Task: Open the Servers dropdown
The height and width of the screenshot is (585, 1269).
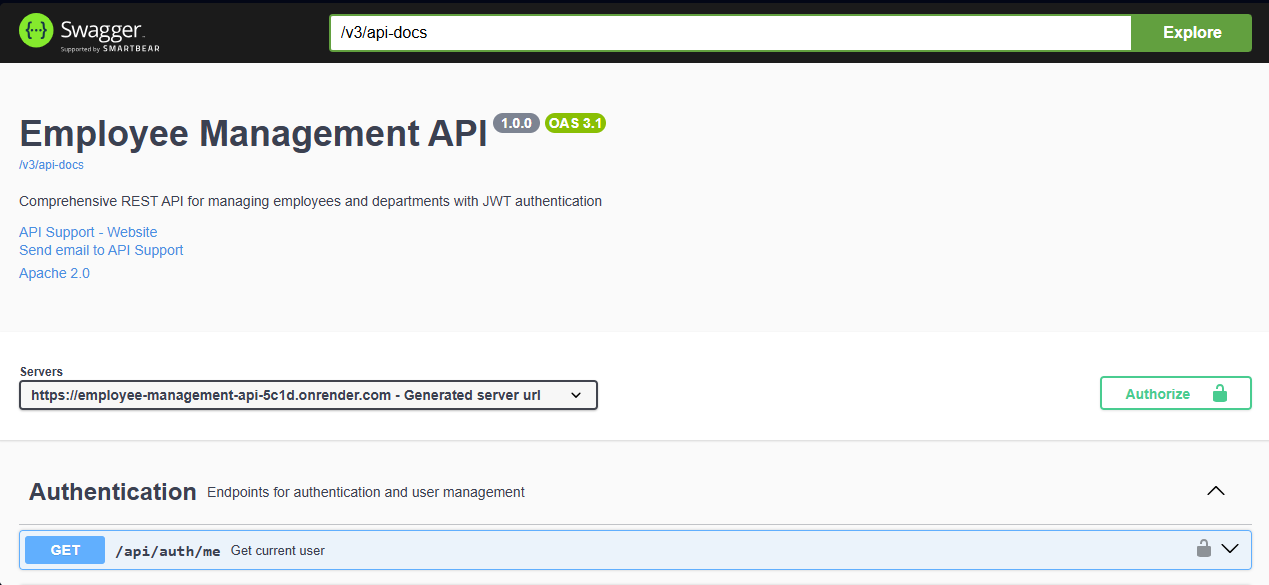Action: point(307,395)
